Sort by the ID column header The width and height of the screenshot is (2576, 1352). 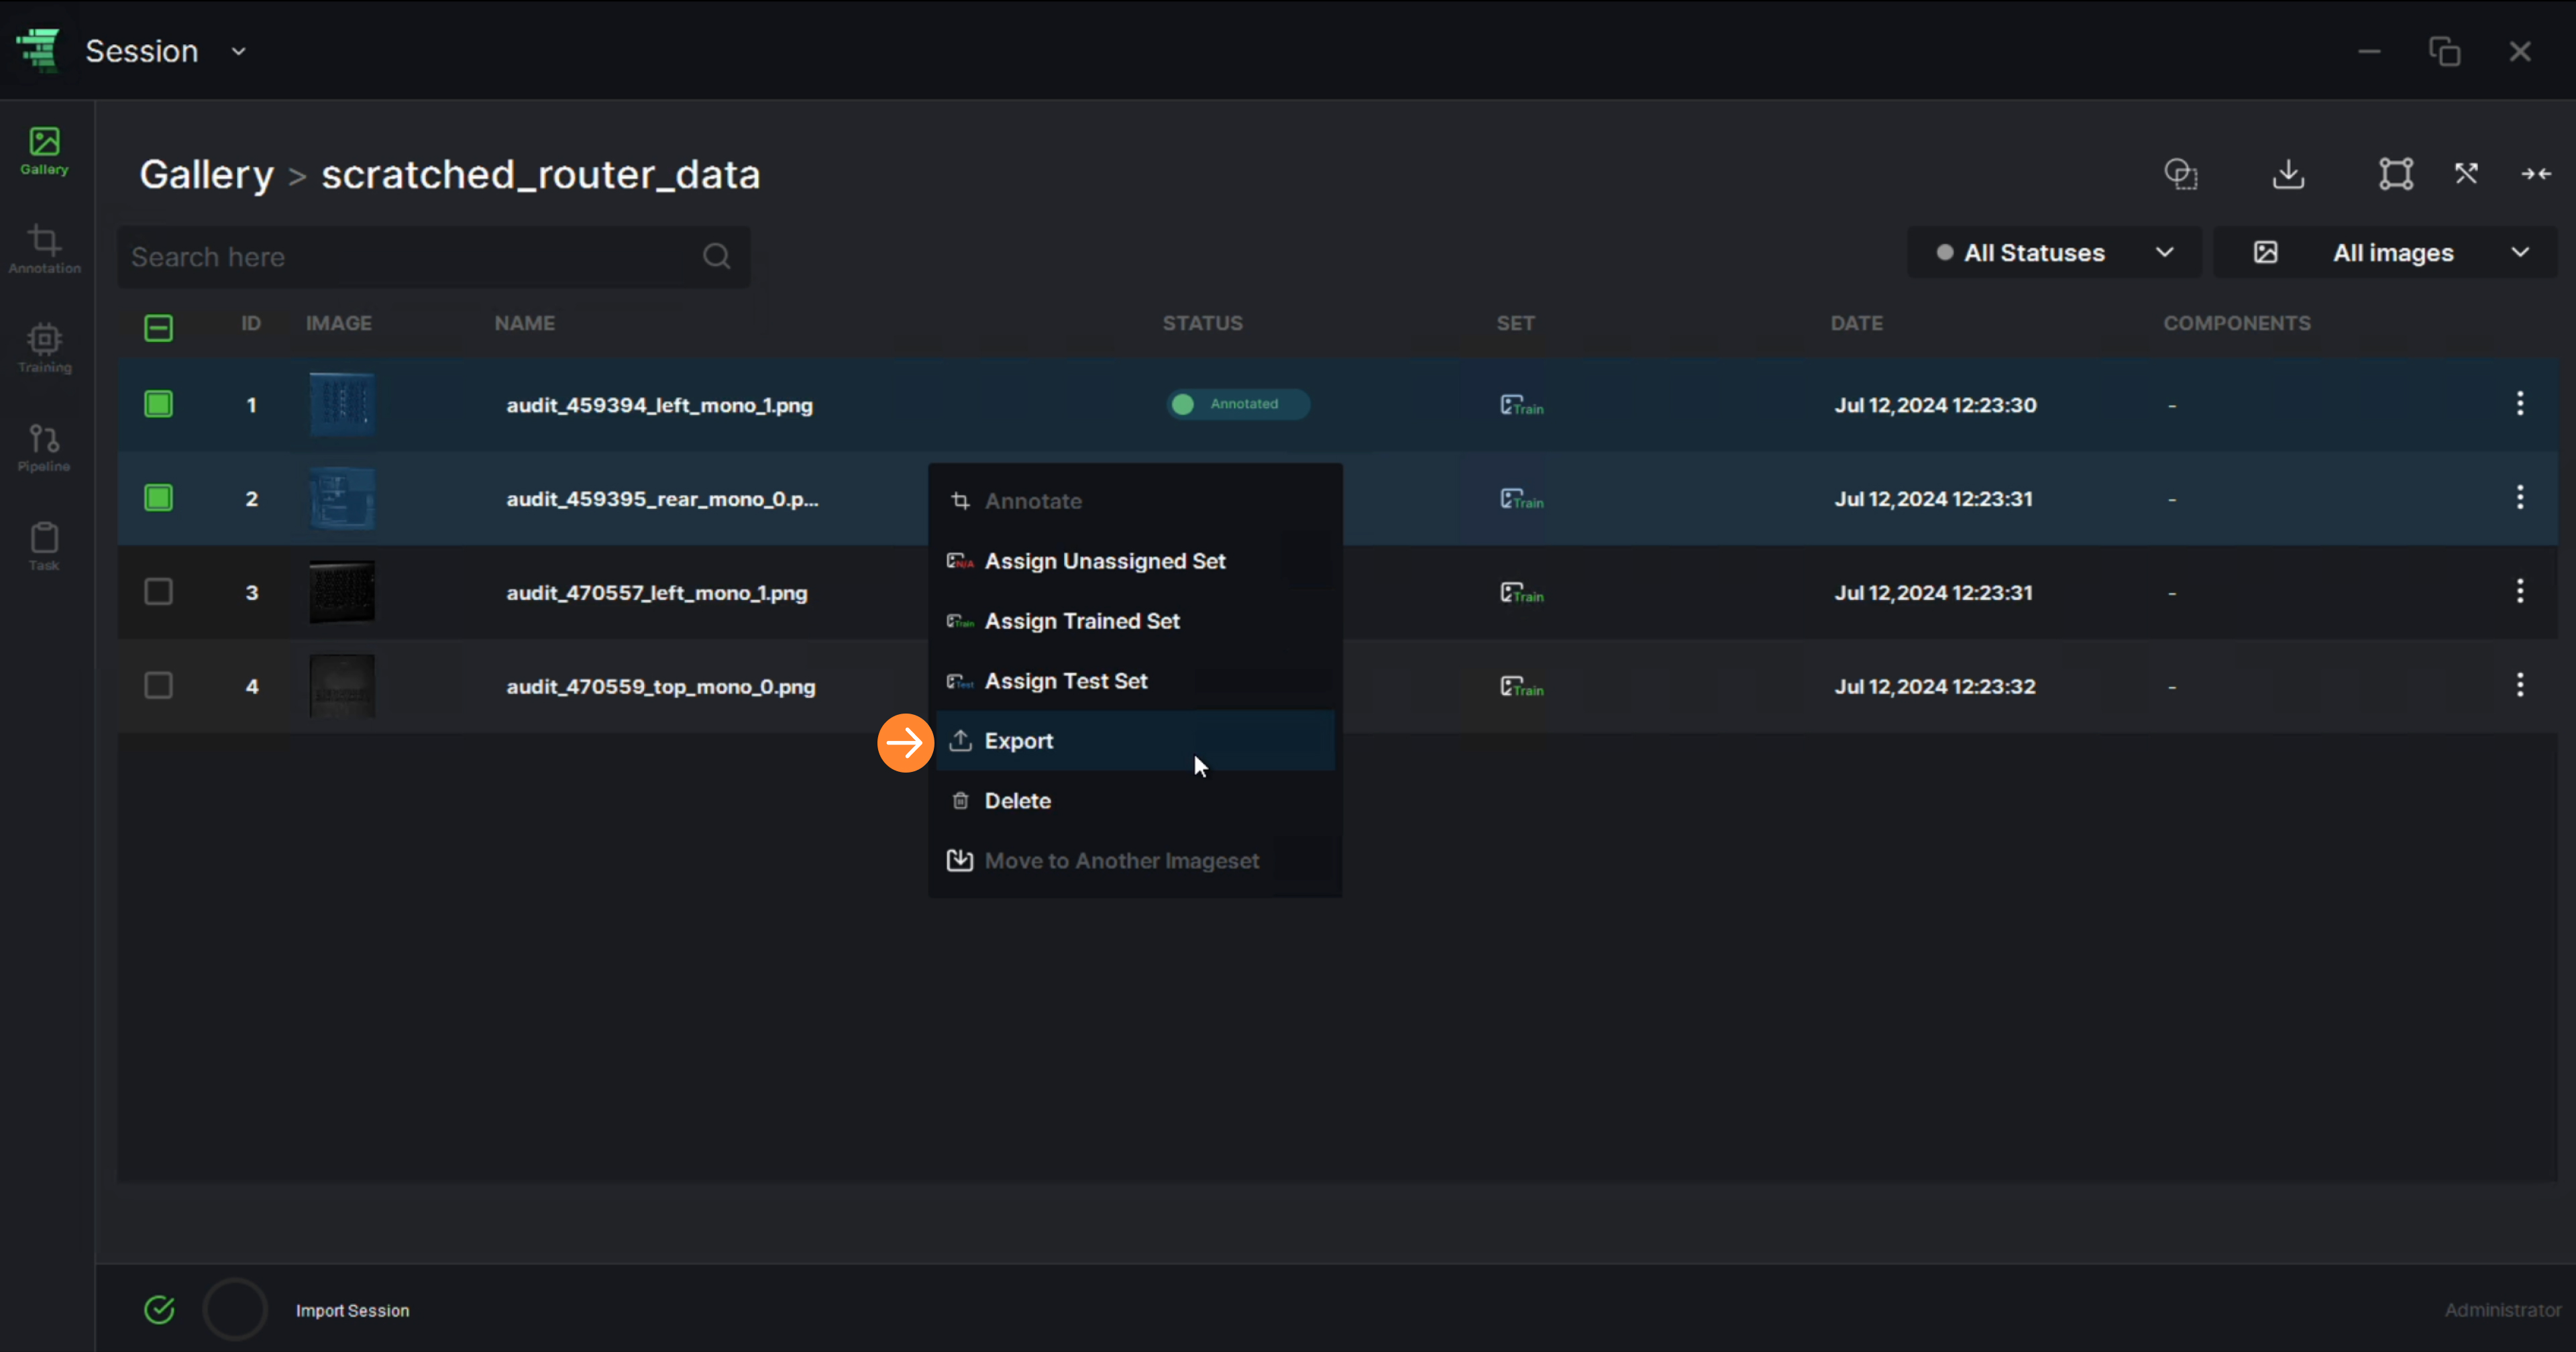tap(250, 323)
